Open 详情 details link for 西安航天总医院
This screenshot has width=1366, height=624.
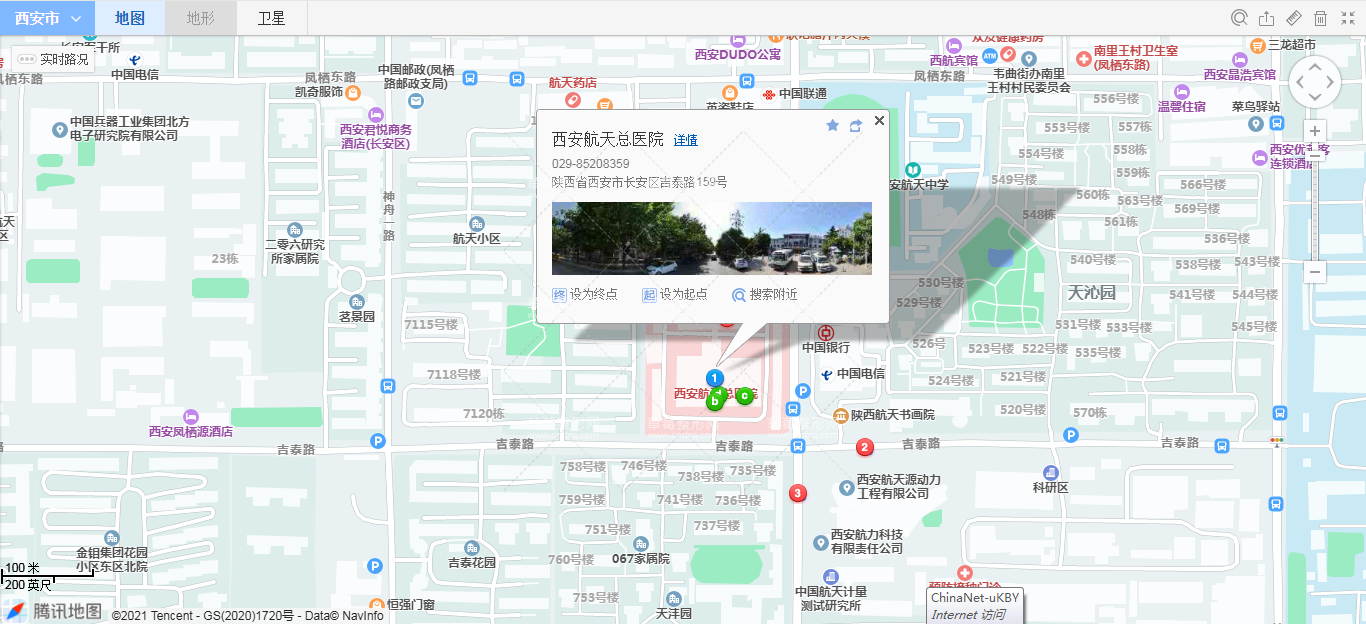click(685, 140)
